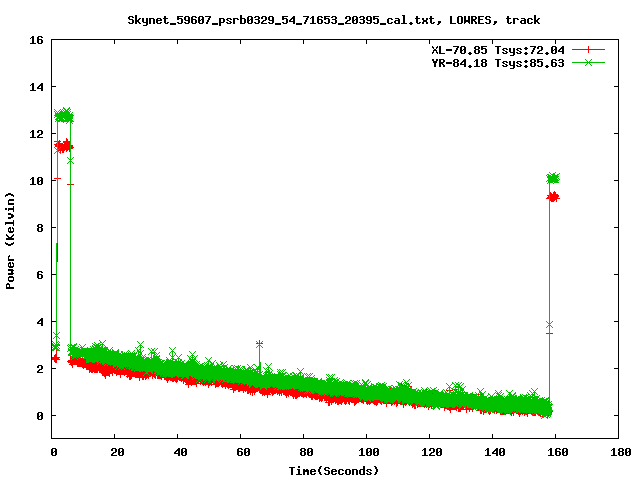Click the green end cluster near 10 Kelvin
Screen dimensions: 640x480
tap(553, 178)
